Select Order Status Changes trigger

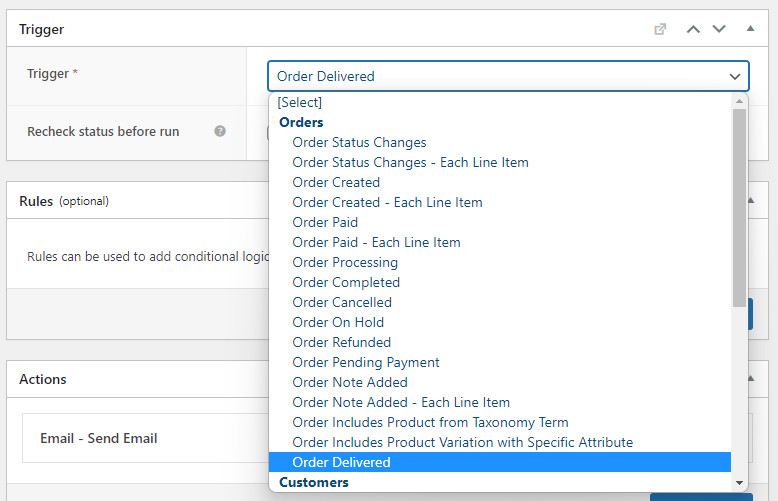click(500, 142)
